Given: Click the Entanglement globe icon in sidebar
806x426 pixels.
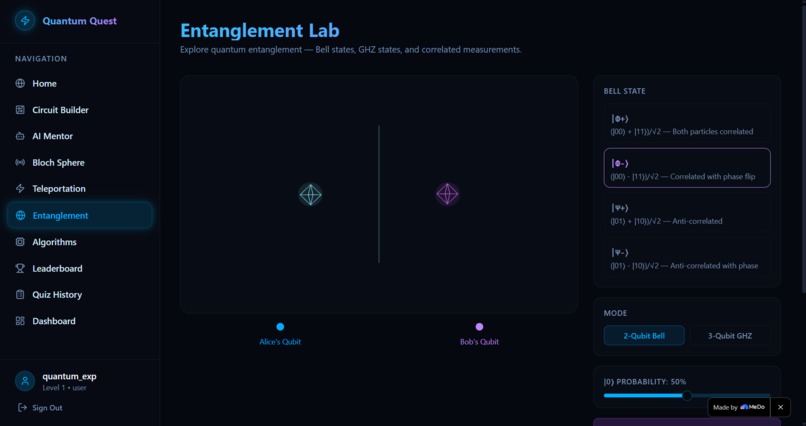Looking at the screenshot, I should click(x=21, y=215).
